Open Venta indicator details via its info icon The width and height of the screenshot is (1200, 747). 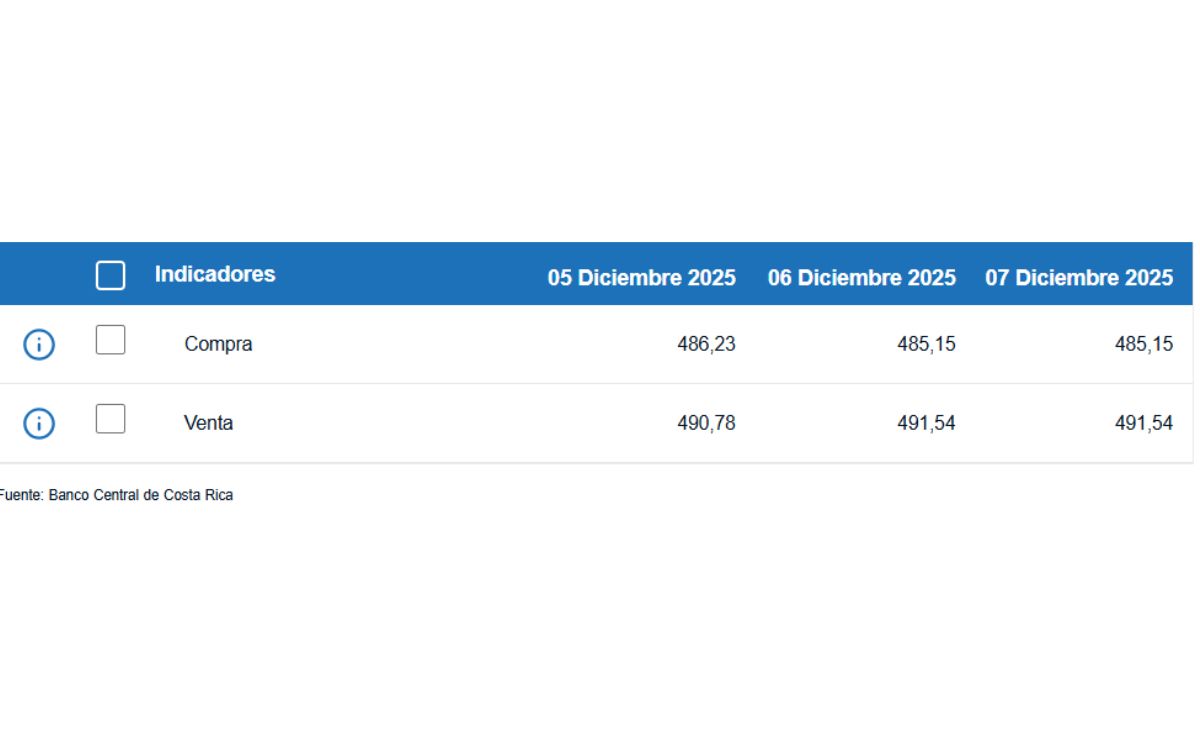point(38,422)
